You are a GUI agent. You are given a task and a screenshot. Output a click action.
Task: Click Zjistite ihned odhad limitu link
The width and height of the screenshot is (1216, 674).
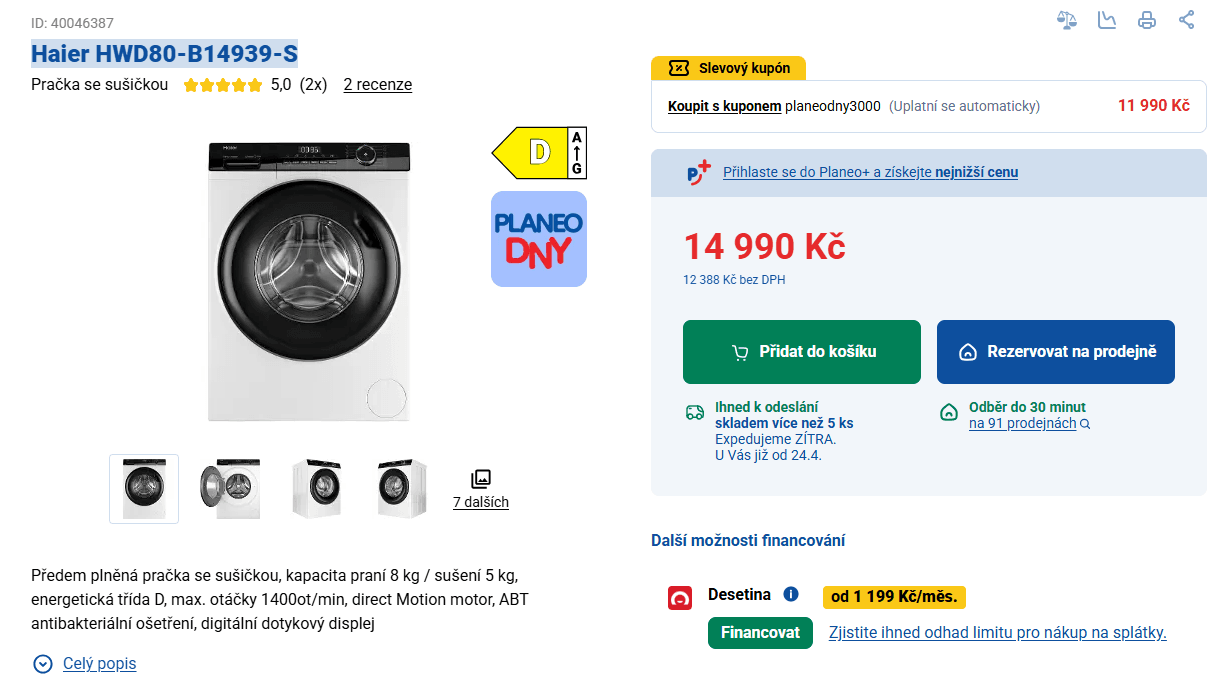click(998, 633)
